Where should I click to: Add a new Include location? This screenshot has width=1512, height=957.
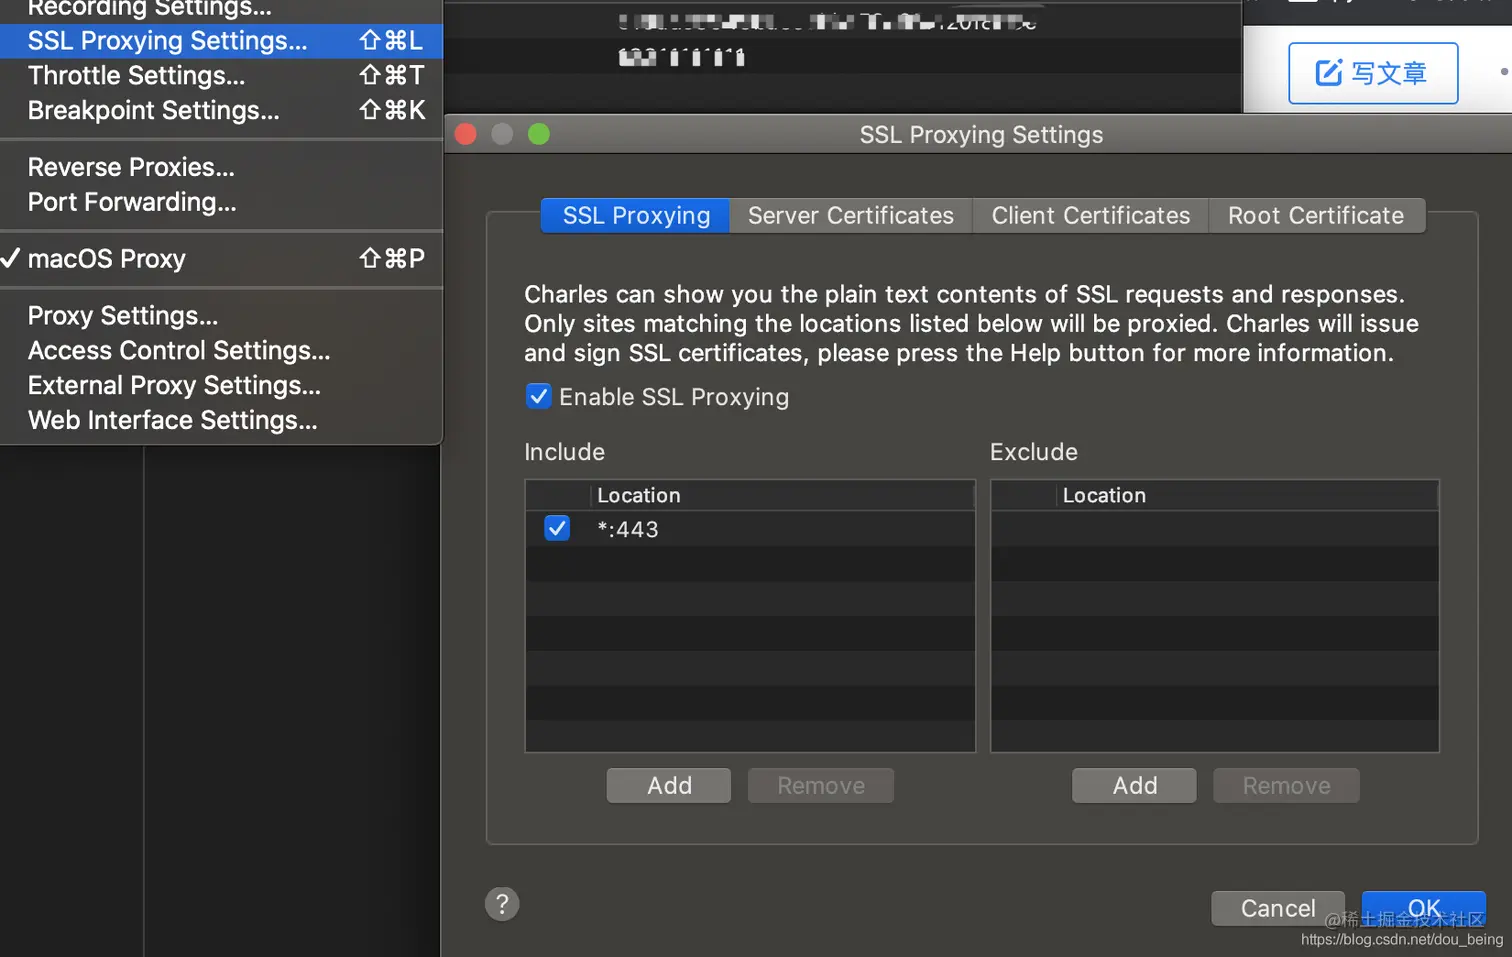coord(669,786)
